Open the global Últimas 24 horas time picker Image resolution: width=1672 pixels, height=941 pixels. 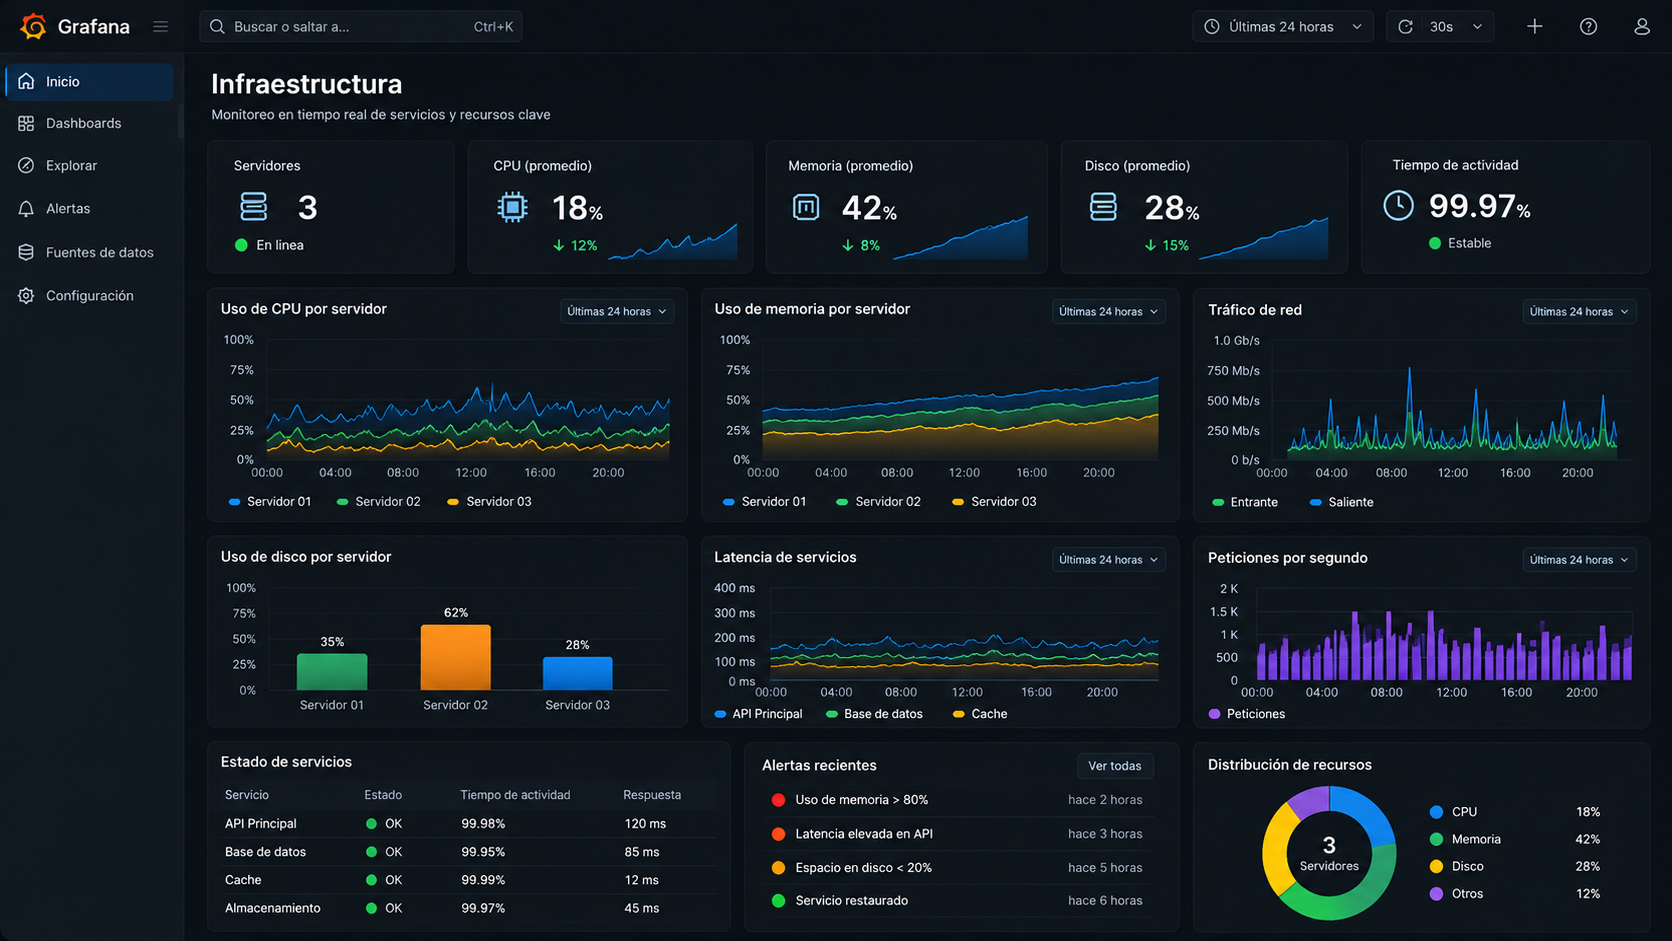coord(1282,27)
